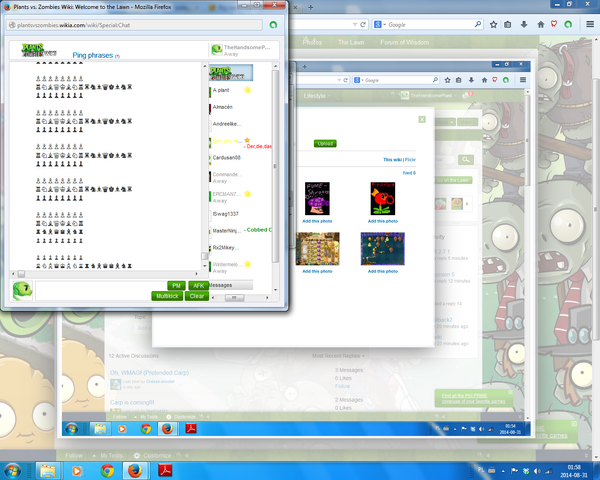Click the chat window URL bar
Image resolution: width=600 pixels, height=480 pixels.
[134, 25]
